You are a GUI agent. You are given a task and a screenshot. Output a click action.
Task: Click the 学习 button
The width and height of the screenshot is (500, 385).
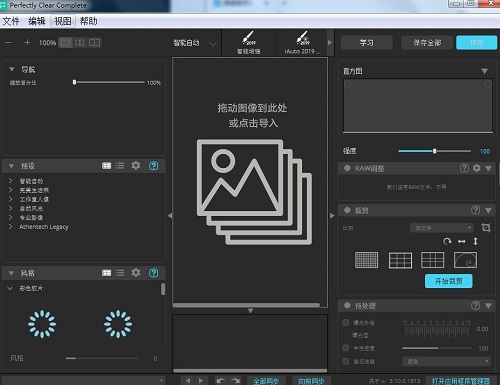367,43
